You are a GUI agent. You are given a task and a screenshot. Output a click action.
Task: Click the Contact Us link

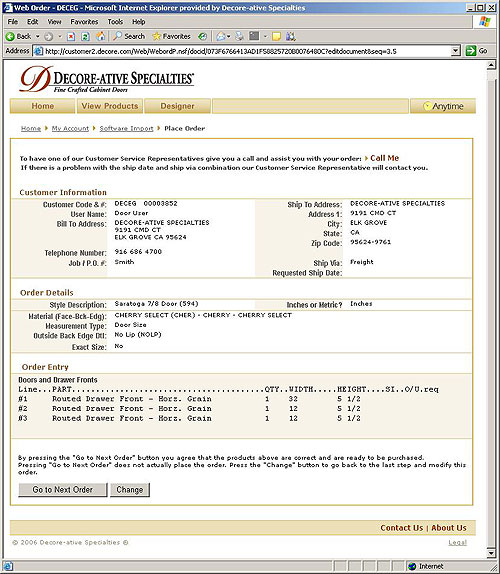pos(402,528)
